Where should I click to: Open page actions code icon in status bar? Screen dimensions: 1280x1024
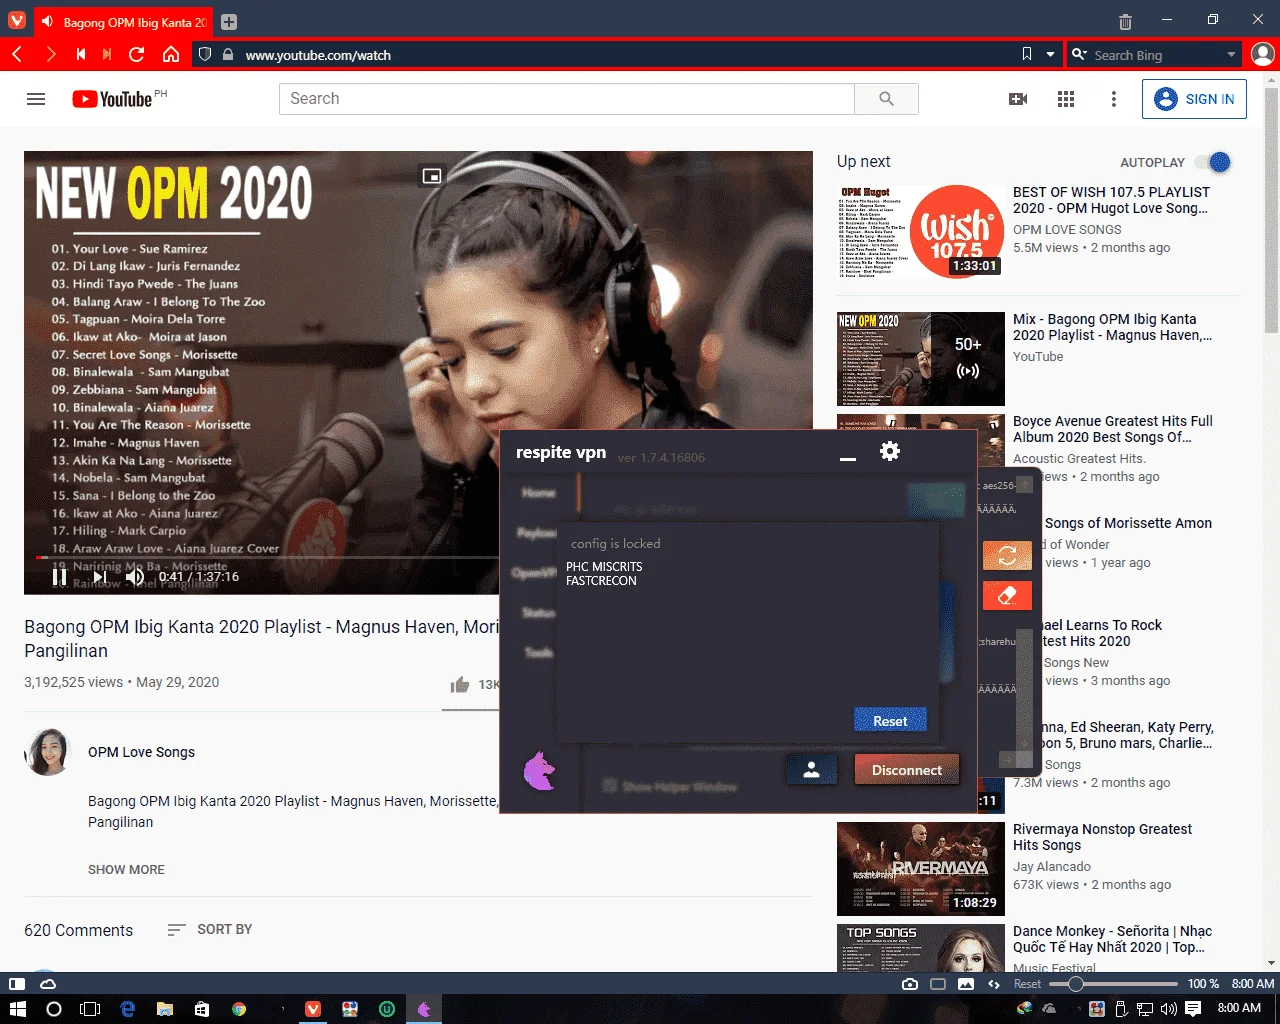pyautogui.click(x=994, y=984)
